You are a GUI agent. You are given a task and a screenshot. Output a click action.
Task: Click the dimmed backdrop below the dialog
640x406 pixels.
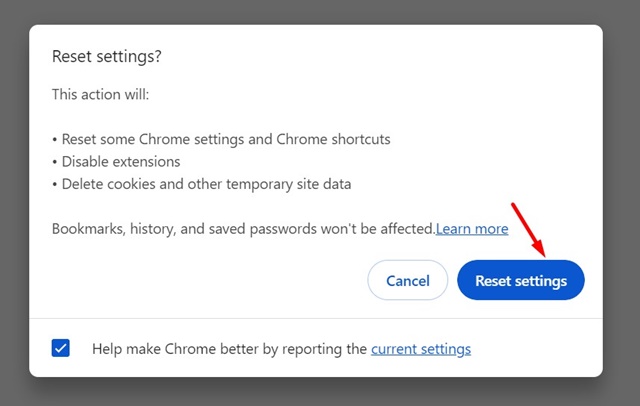pyautogui.click(x=320, y=392)
